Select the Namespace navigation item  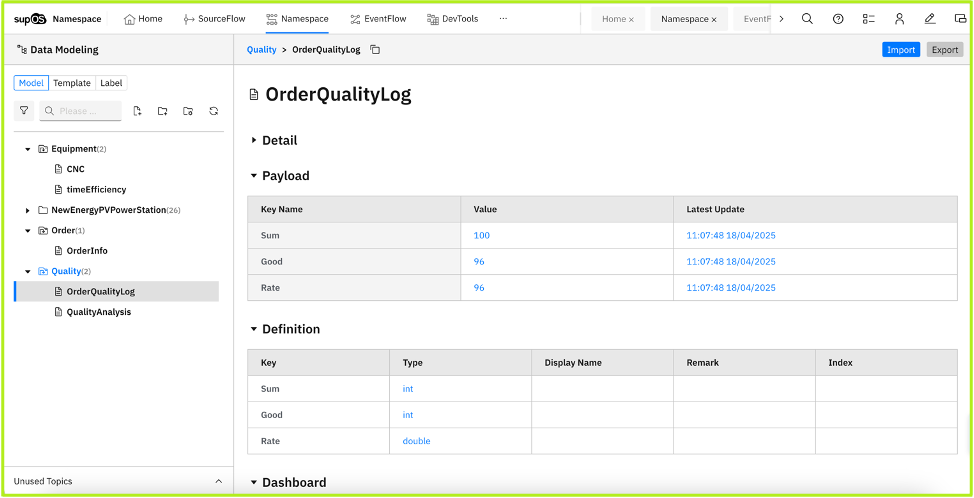click(x=297, y=19)
